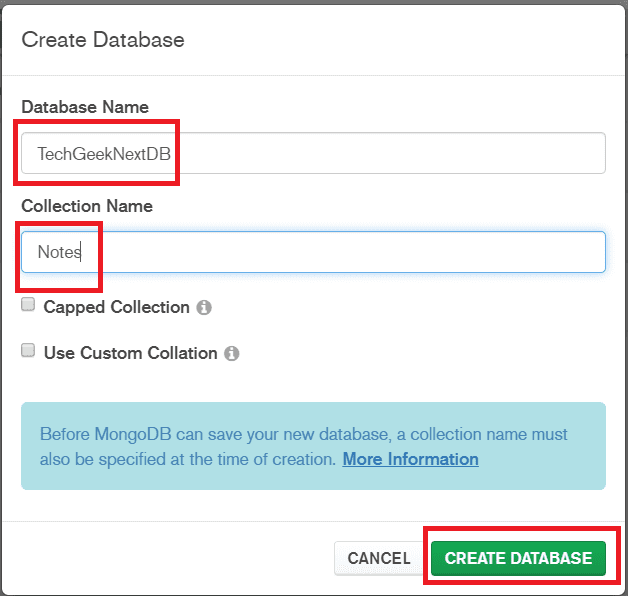628x596 pixels.
Task: Click the 'Before MongoDB can save' notice text
Action: coord(304,447)
